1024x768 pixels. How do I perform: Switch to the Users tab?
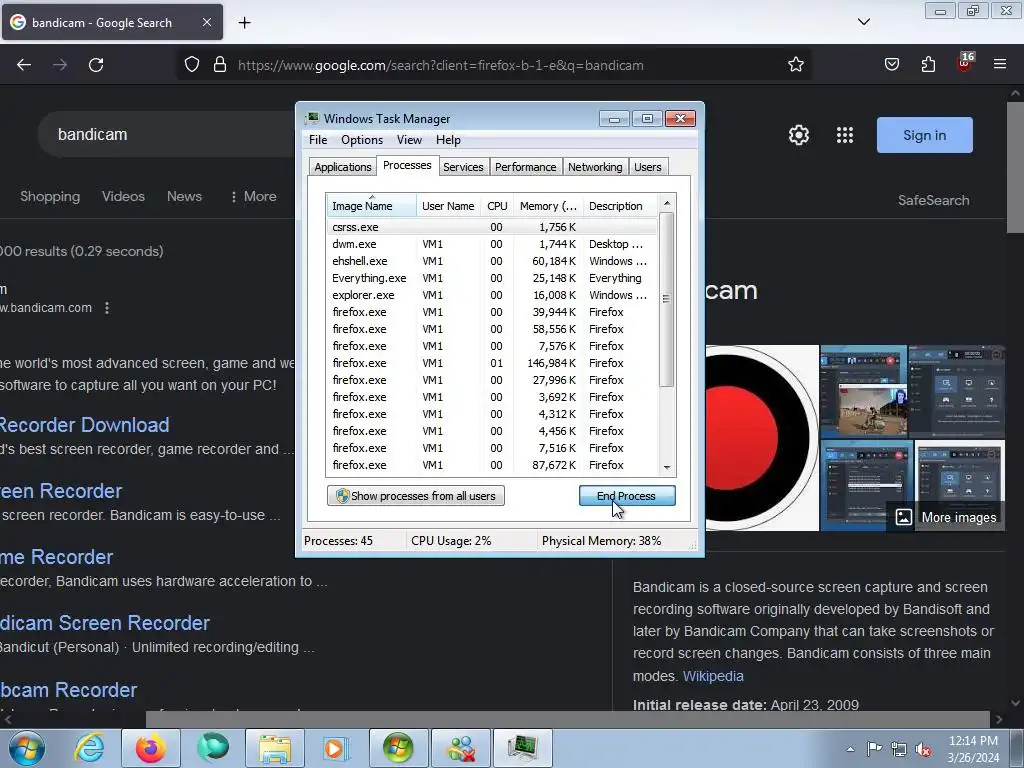648,167
